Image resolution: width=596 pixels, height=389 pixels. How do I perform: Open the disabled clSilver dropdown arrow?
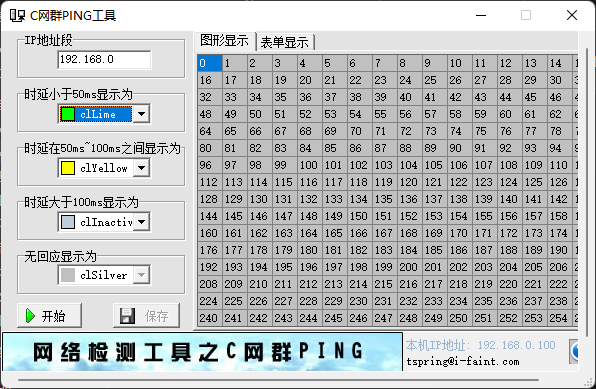[141, 275]
